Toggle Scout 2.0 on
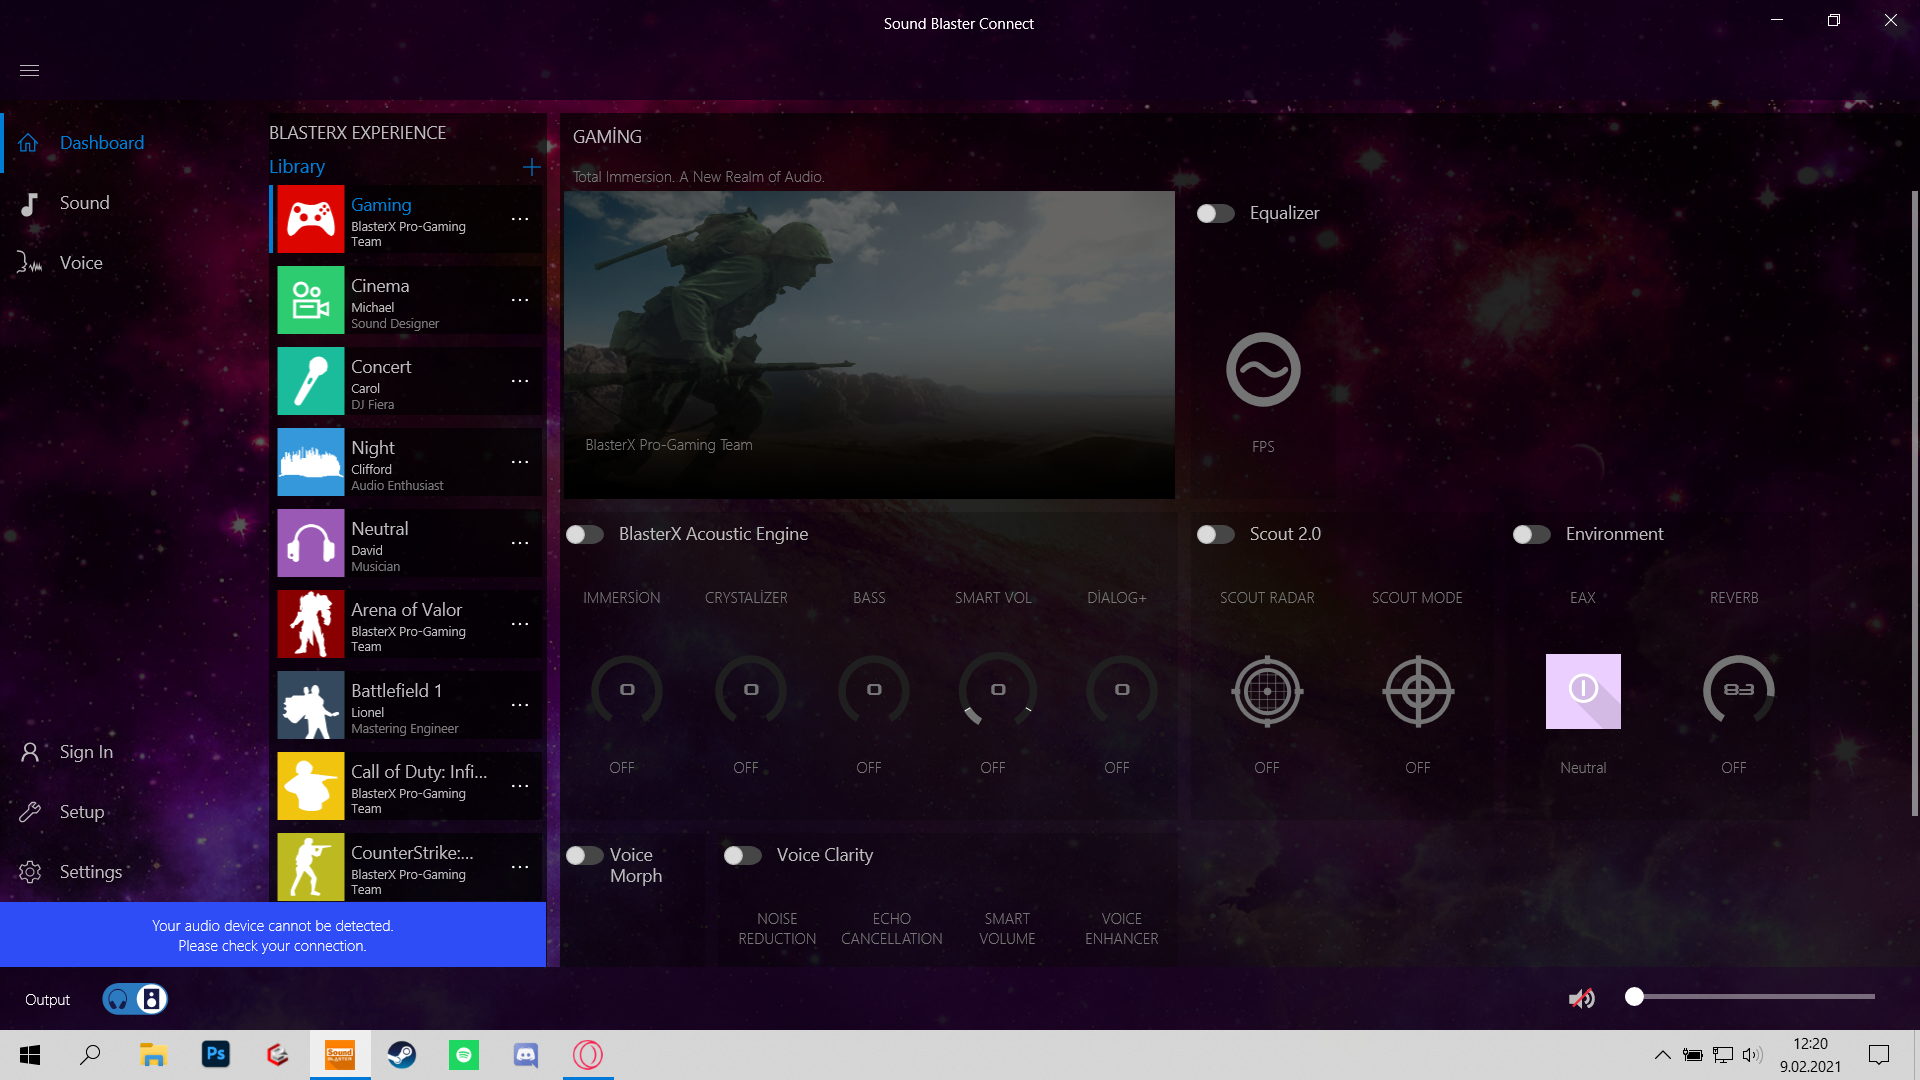 pyautogui.click(x=1215, y=534)
